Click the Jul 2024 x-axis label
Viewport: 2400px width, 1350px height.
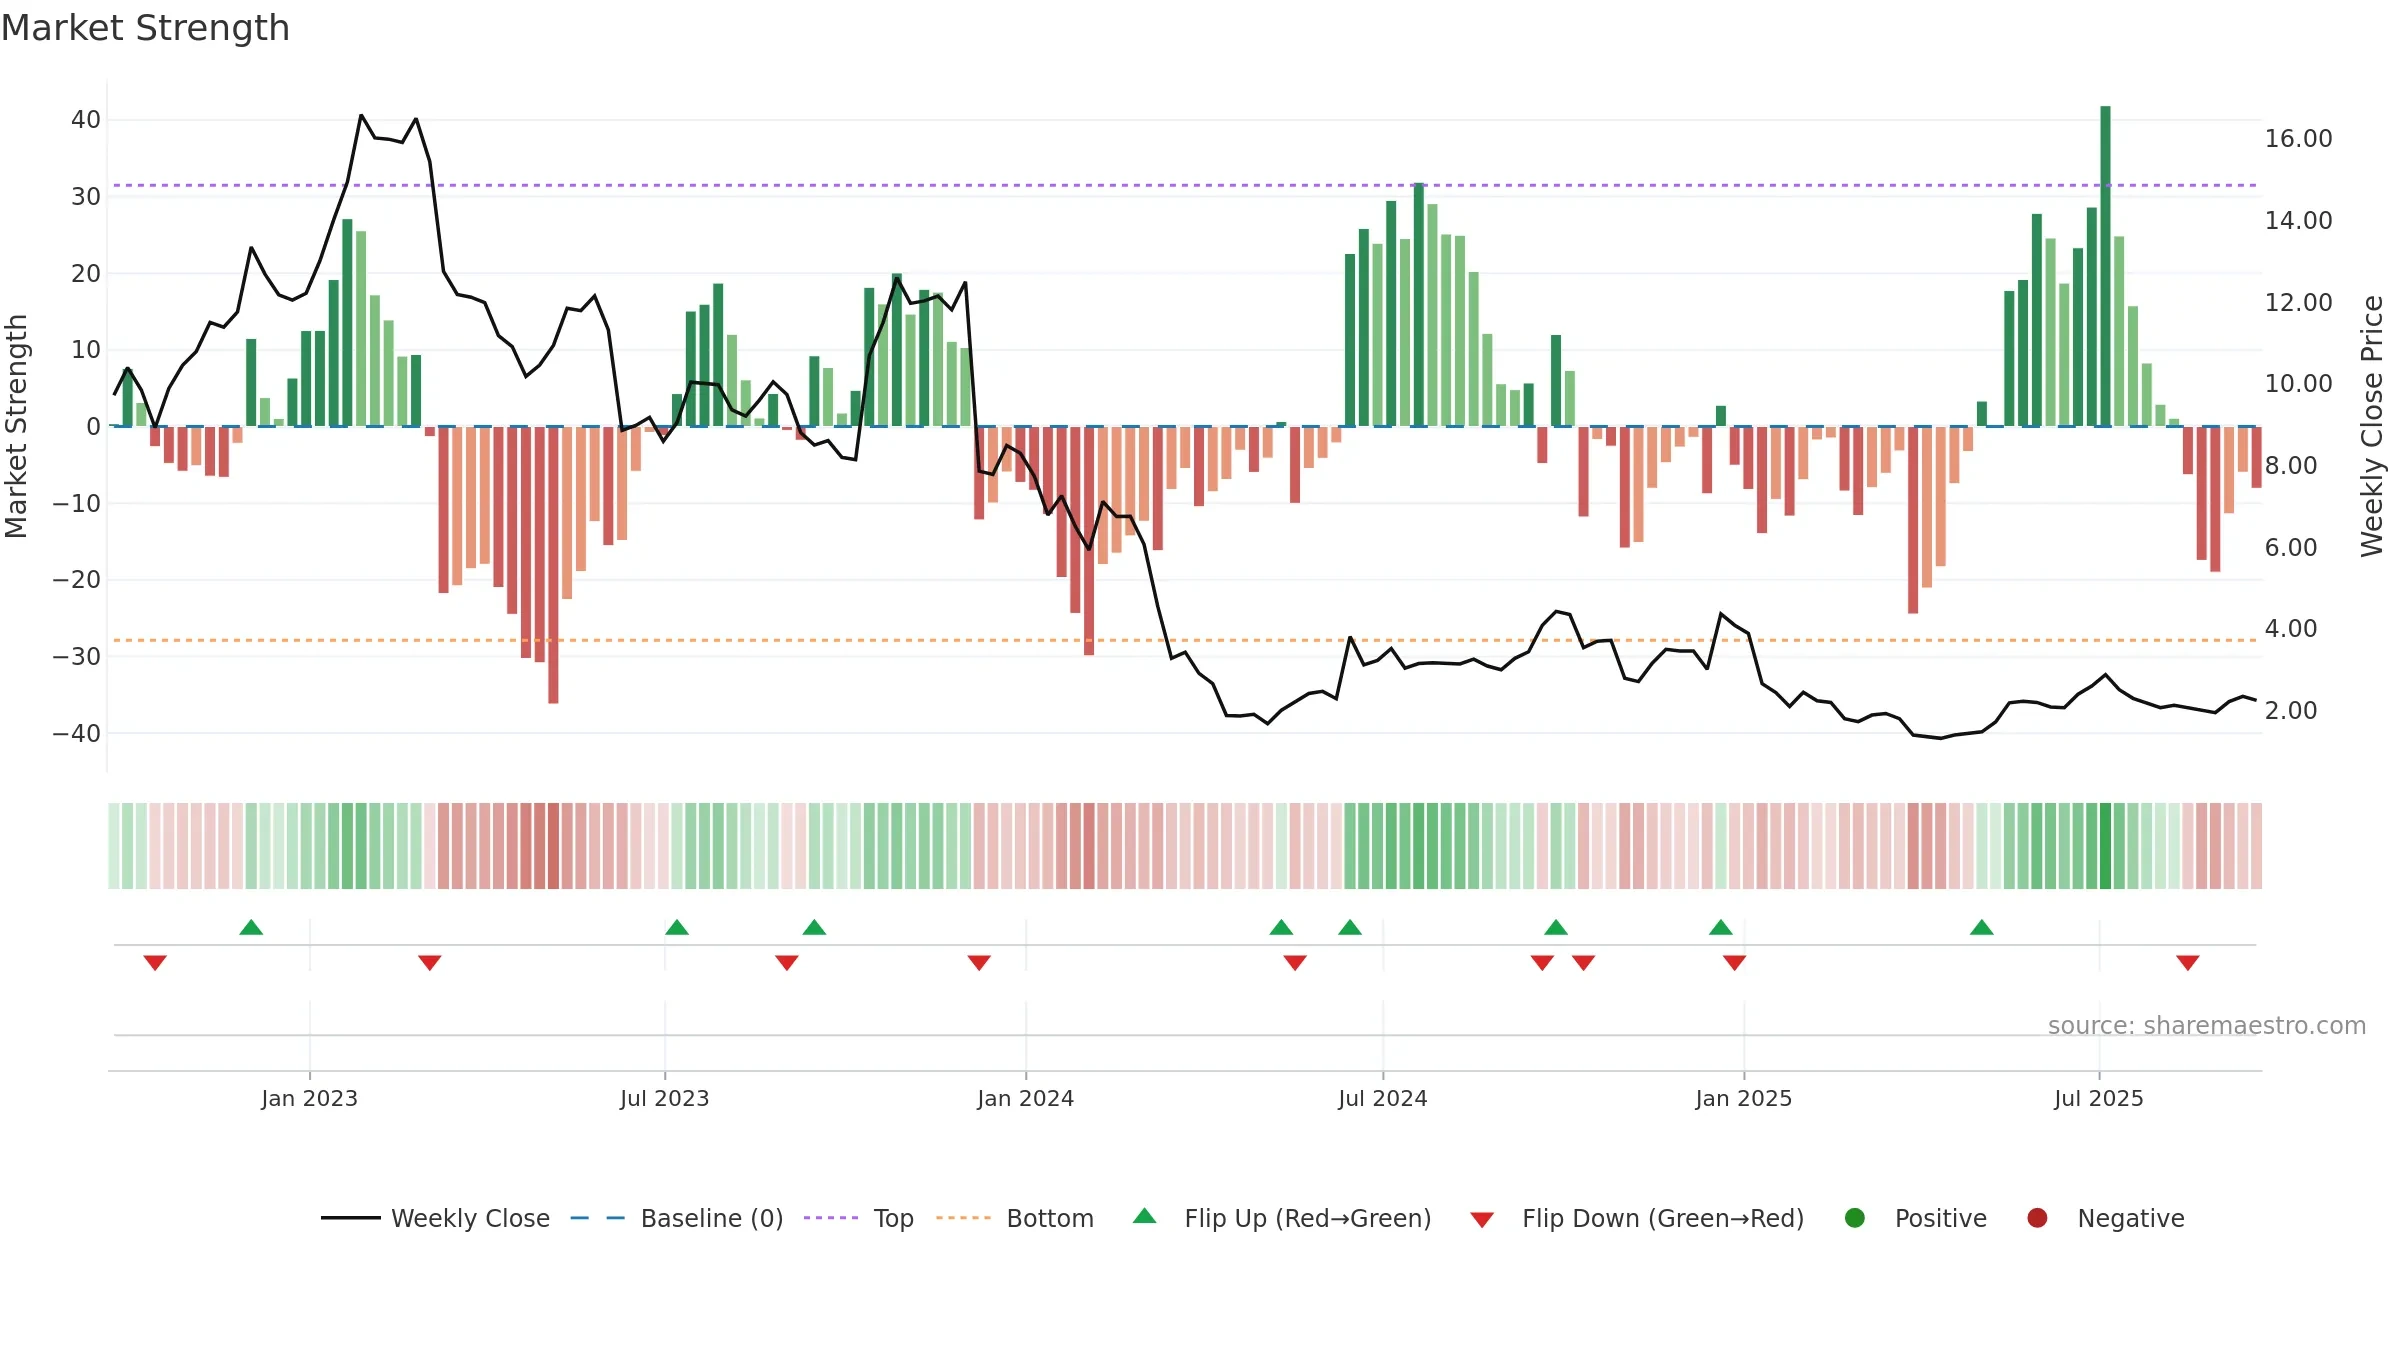(1383, 1098)
